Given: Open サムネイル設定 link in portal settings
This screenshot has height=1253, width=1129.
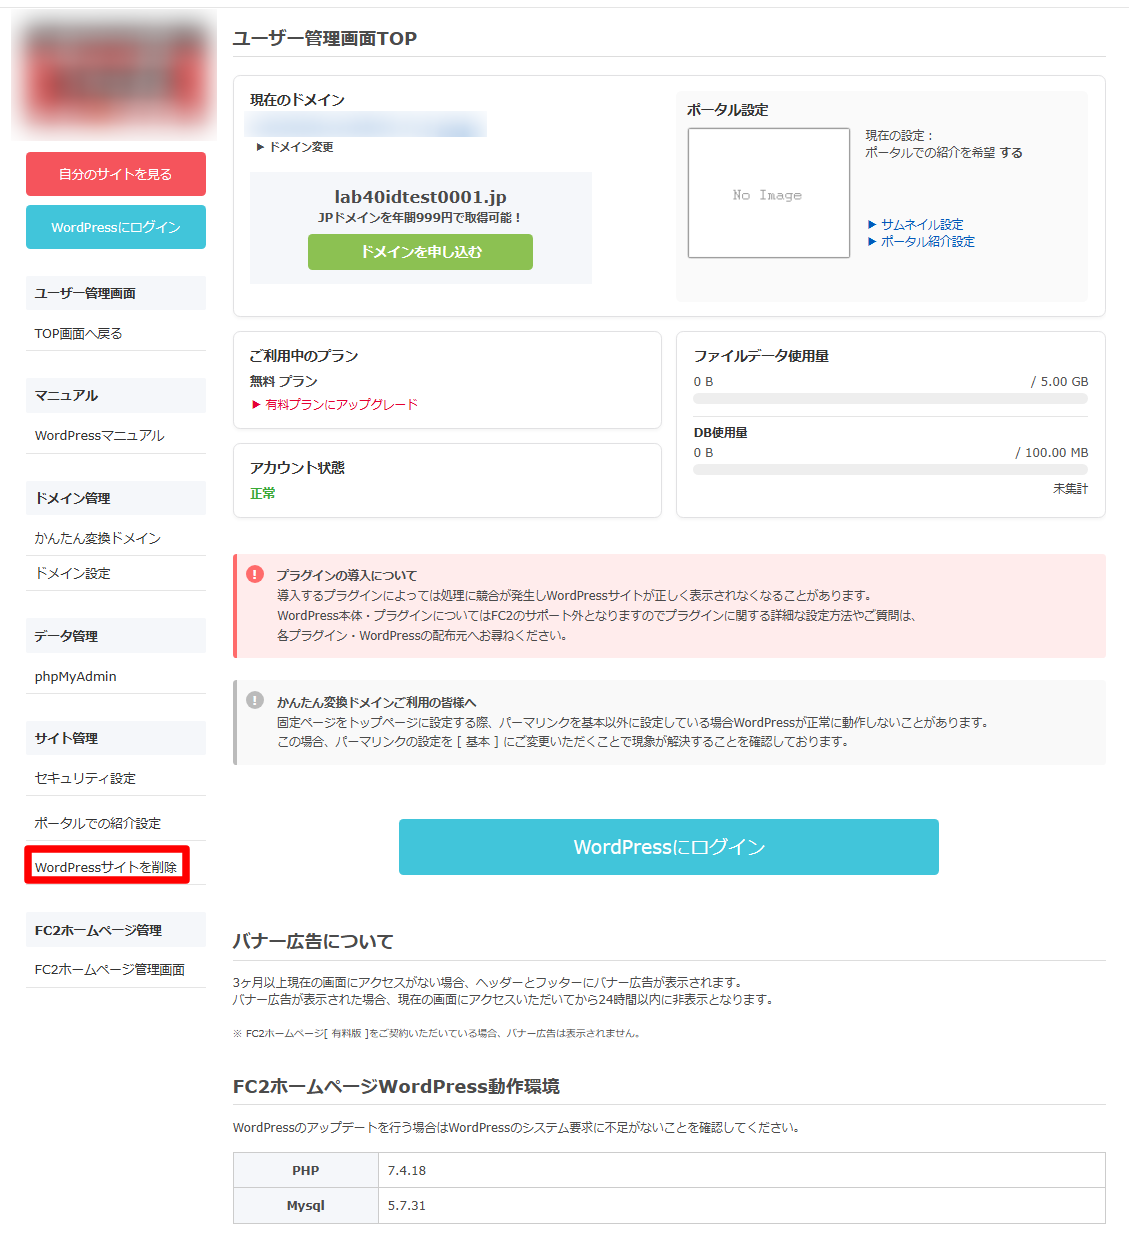Looking at the screenshot, I should coord(921,225).
